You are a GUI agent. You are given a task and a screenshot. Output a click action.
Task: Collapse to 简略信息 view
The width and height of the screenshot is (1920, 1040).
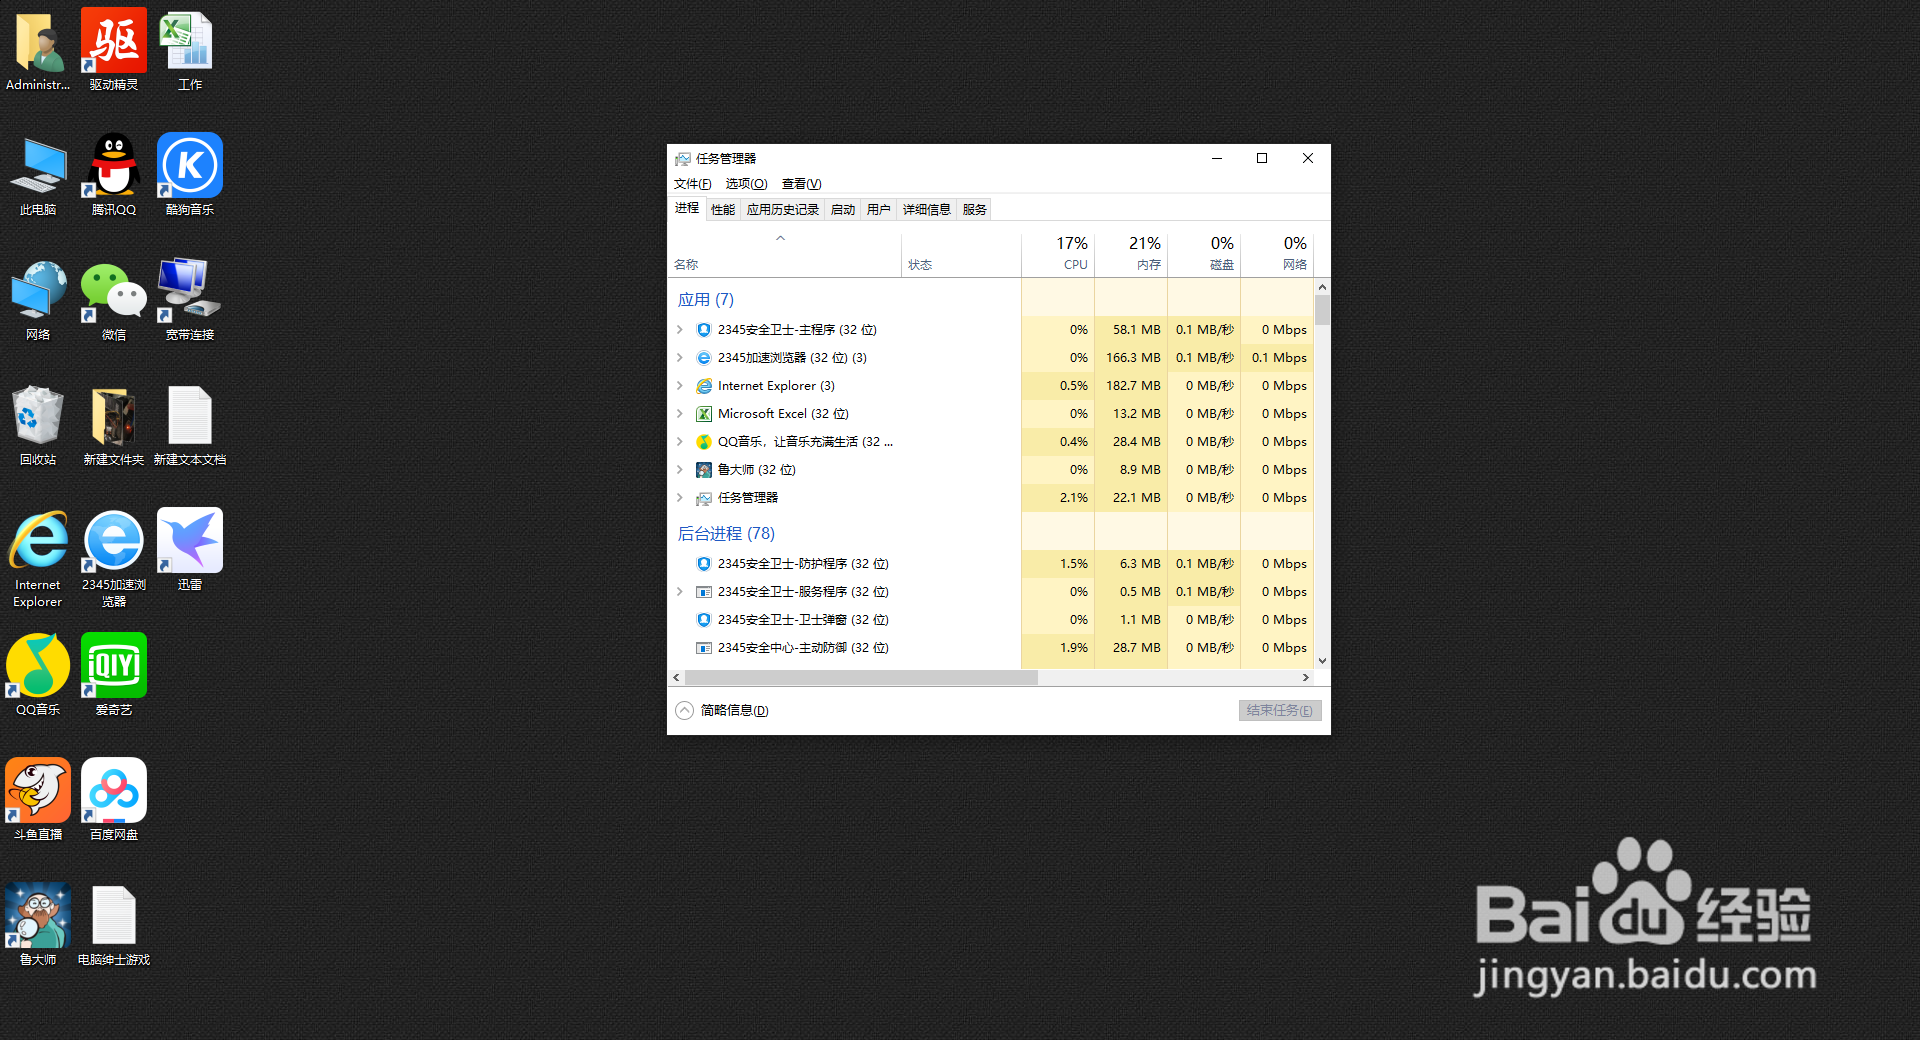722,711
